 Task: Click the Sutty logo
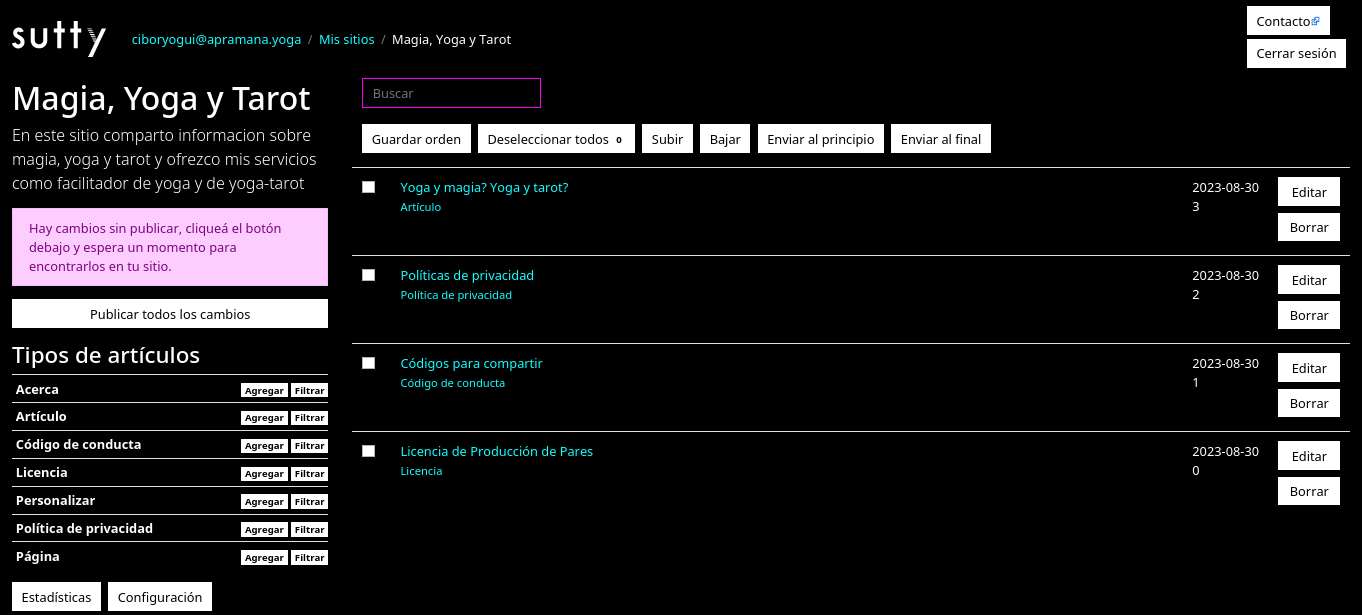tap(59, 40)
